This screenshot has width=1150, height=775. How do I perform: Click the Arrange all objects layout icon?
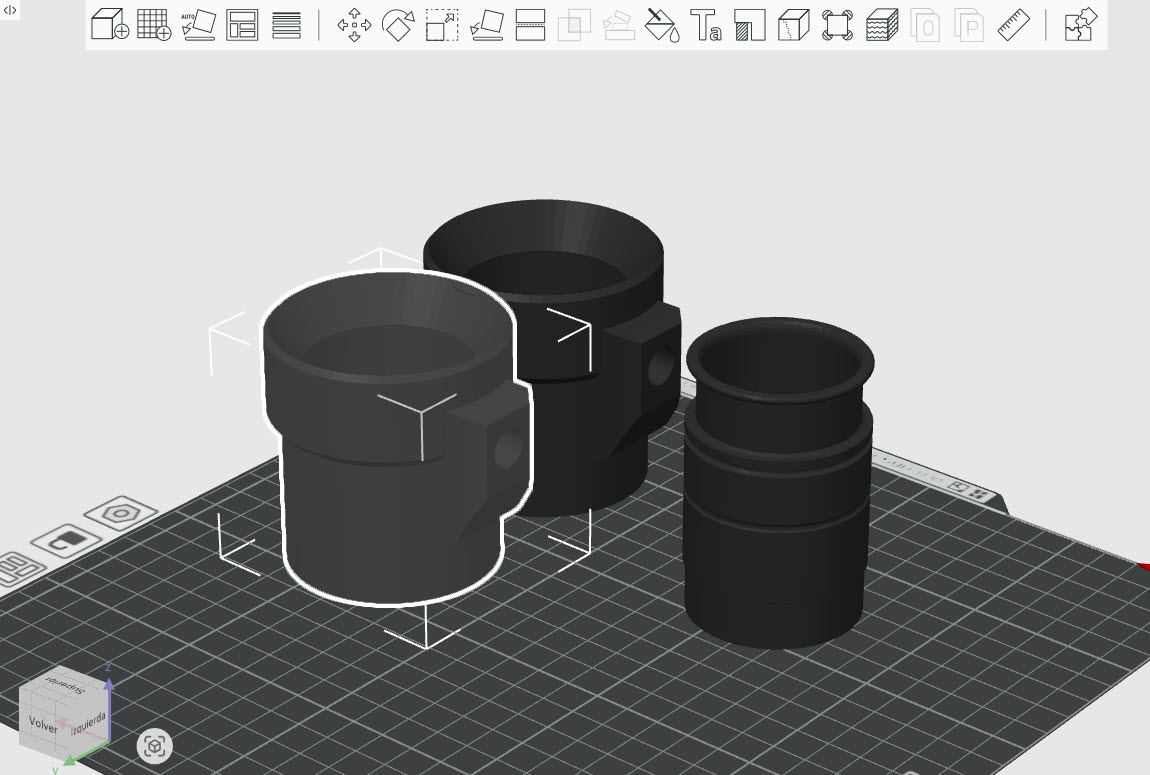242,25
